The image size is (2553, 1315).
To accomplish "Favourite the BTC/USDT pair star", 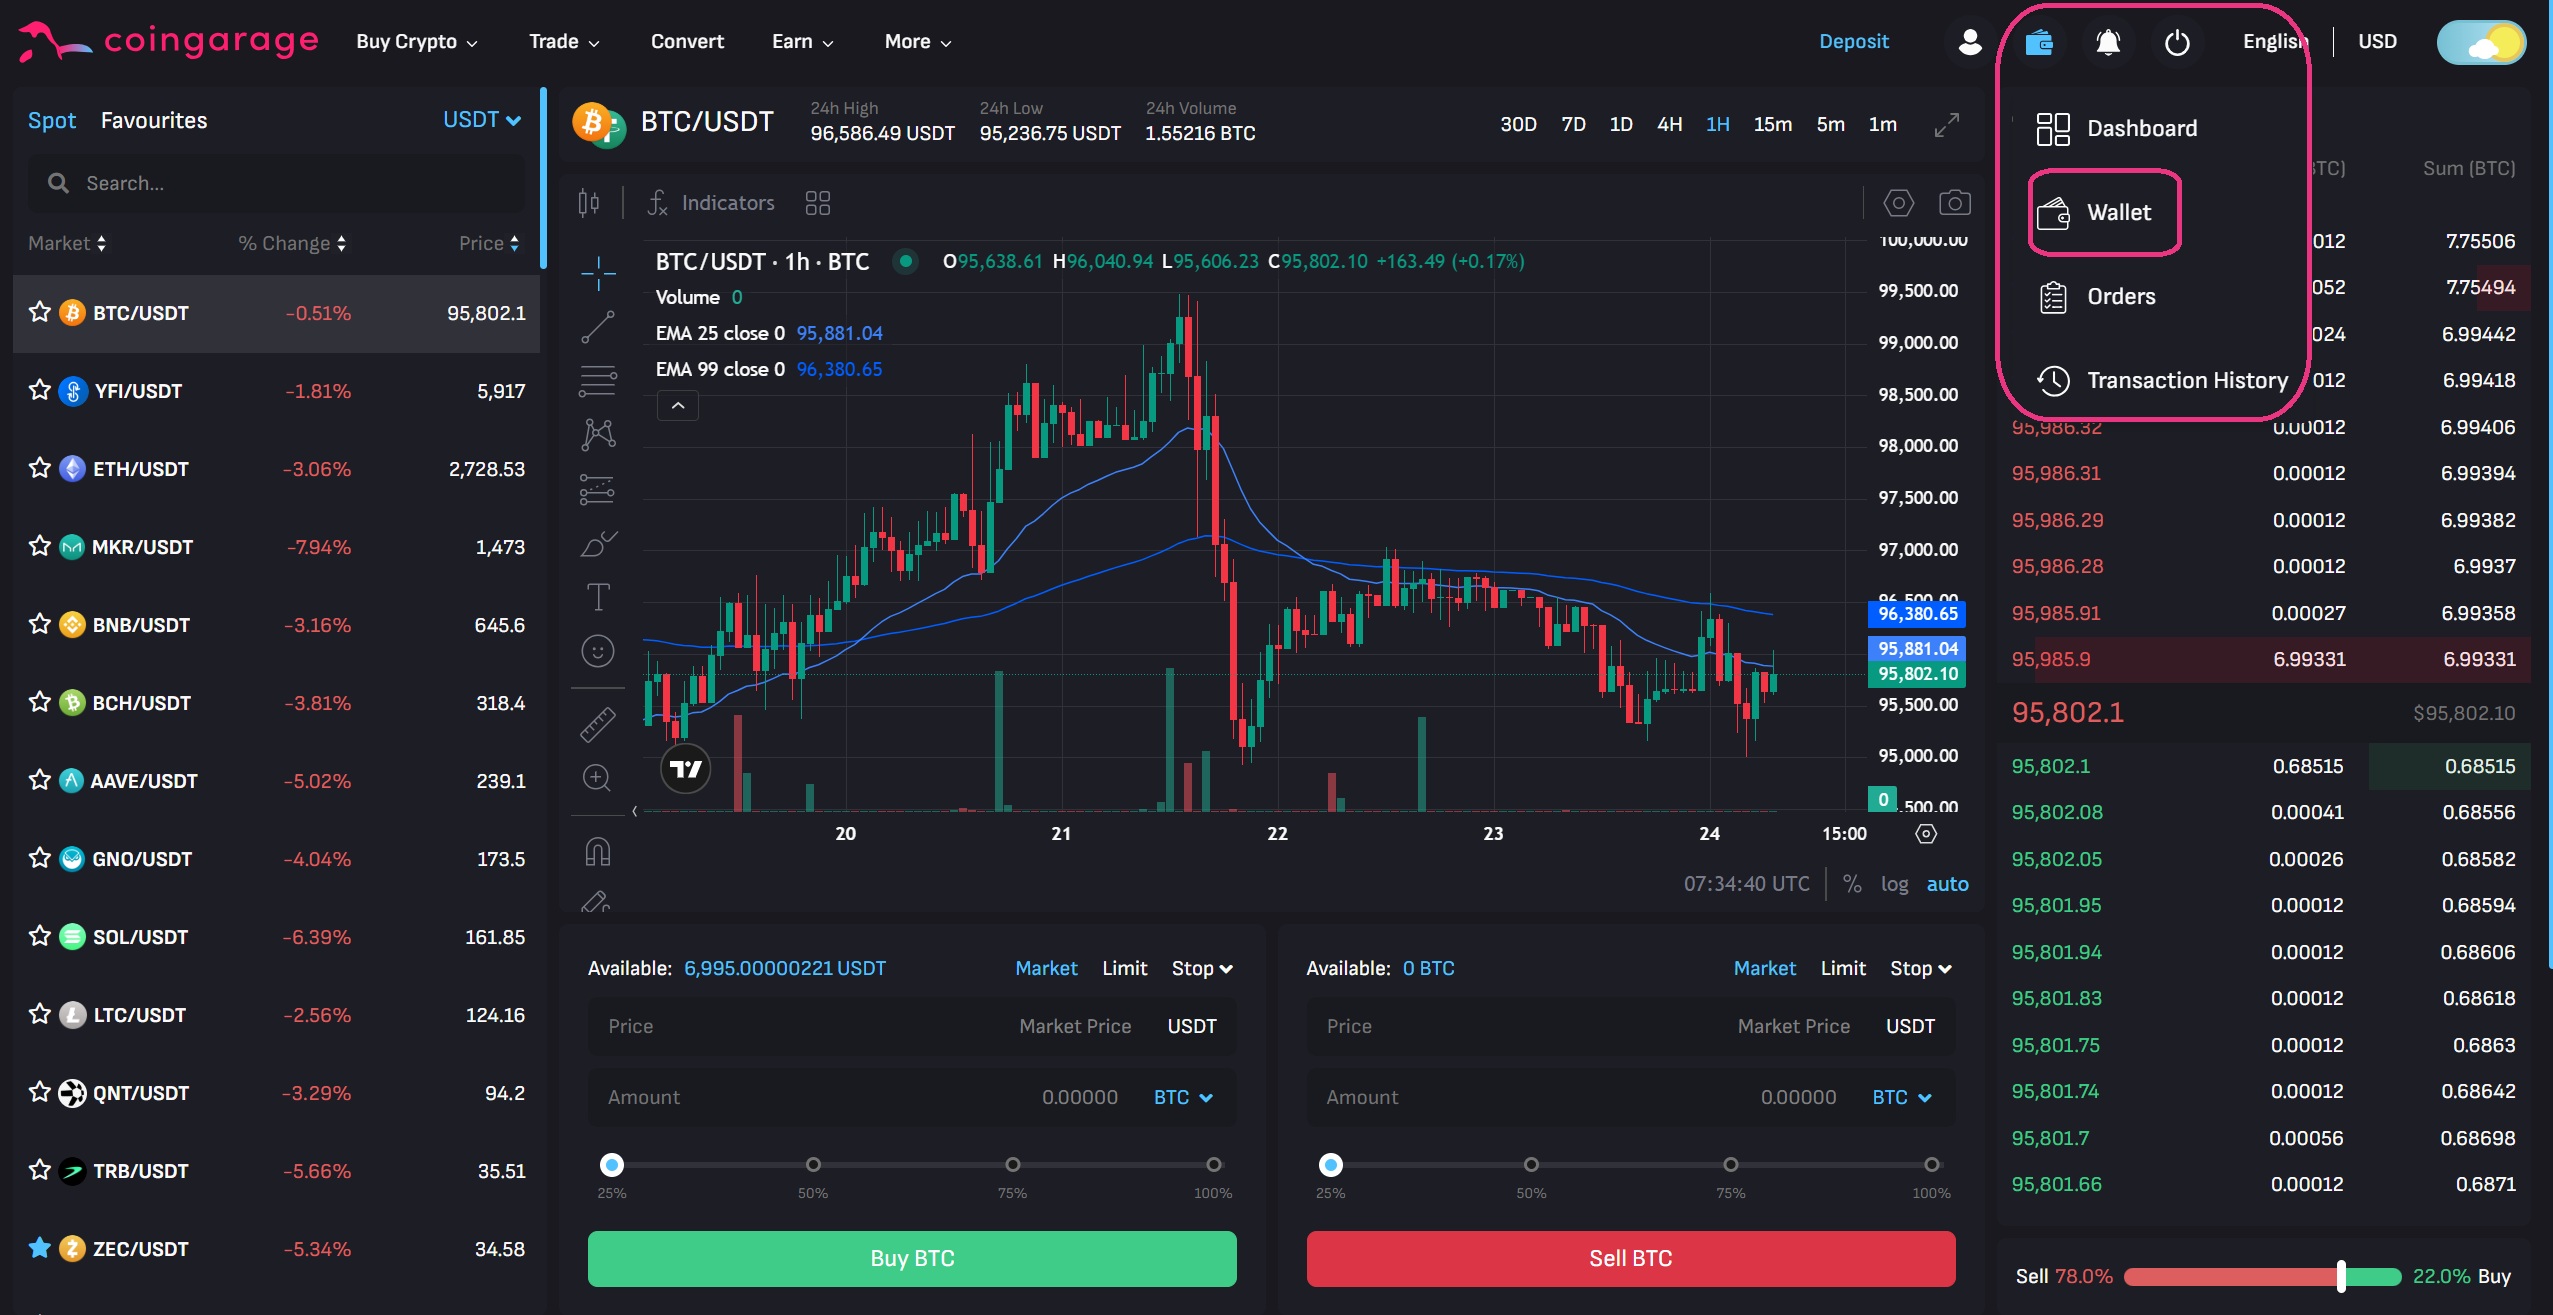I will coord(40,312).
